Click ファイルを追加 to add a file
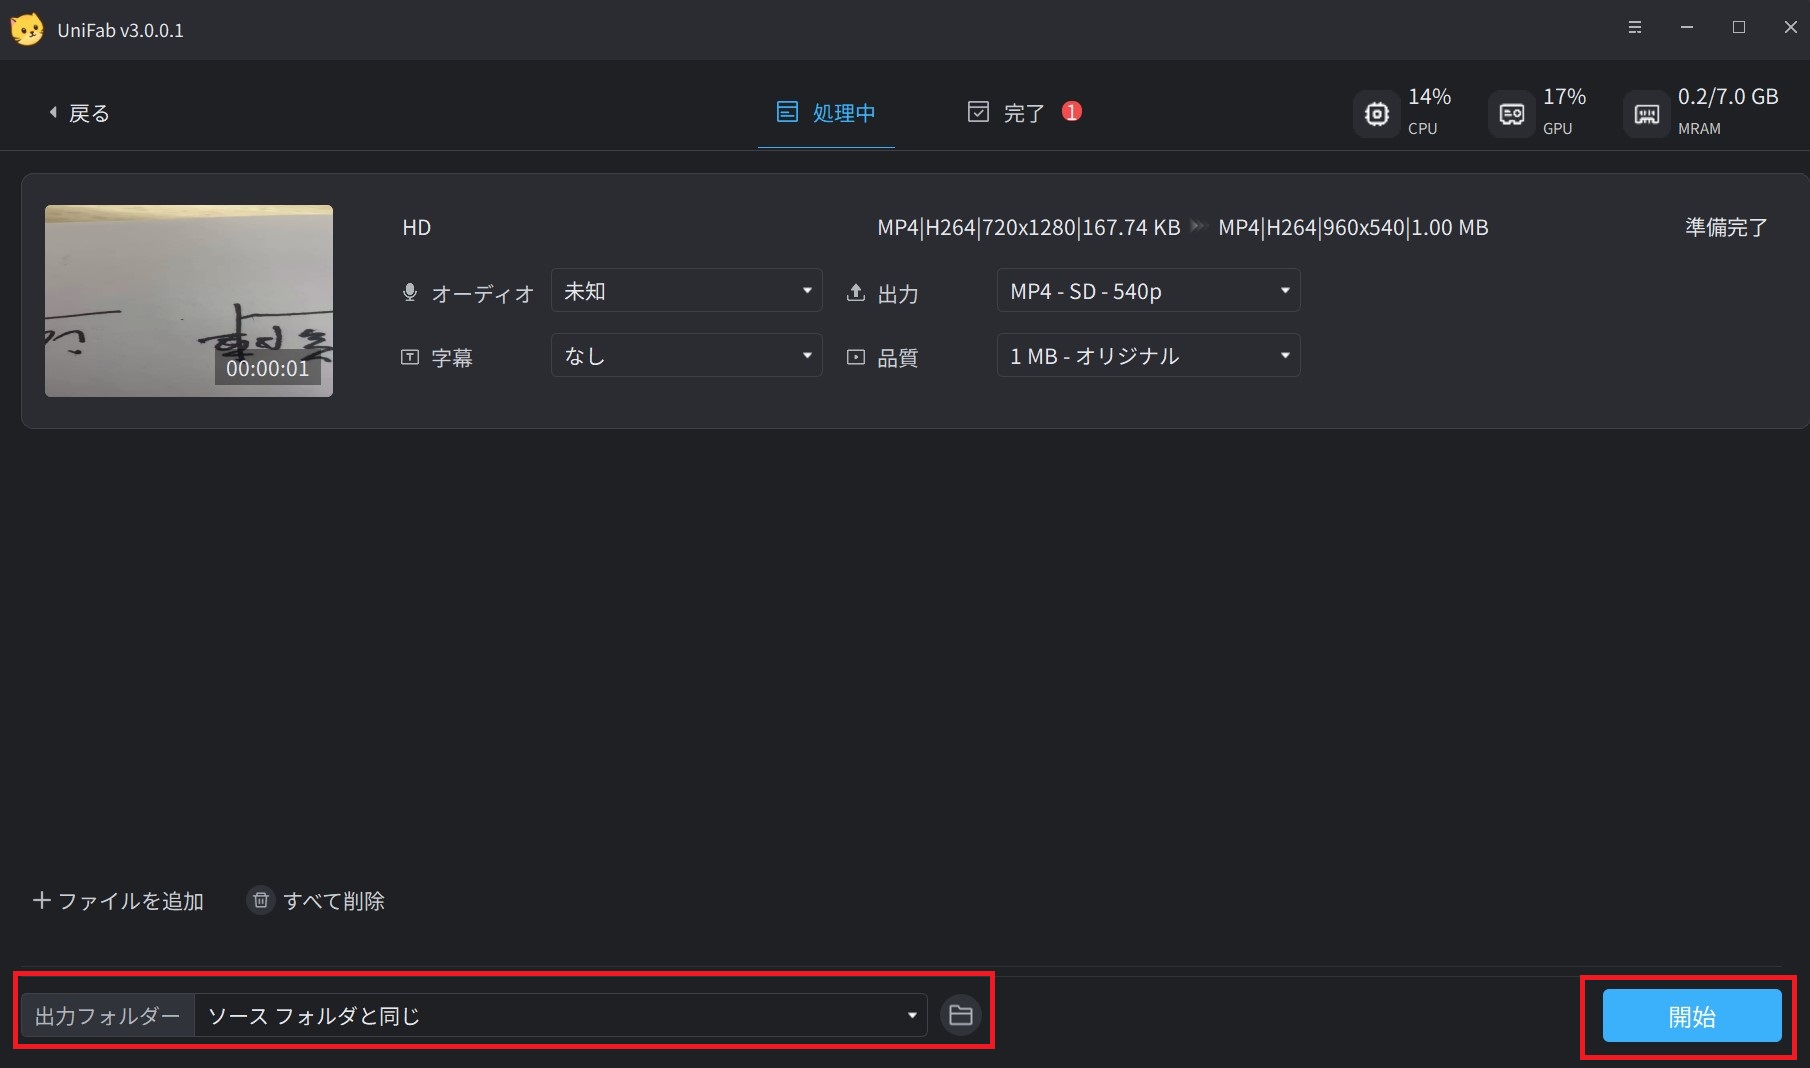Viewport: 1810px width, 1068px height. (118, 901)
